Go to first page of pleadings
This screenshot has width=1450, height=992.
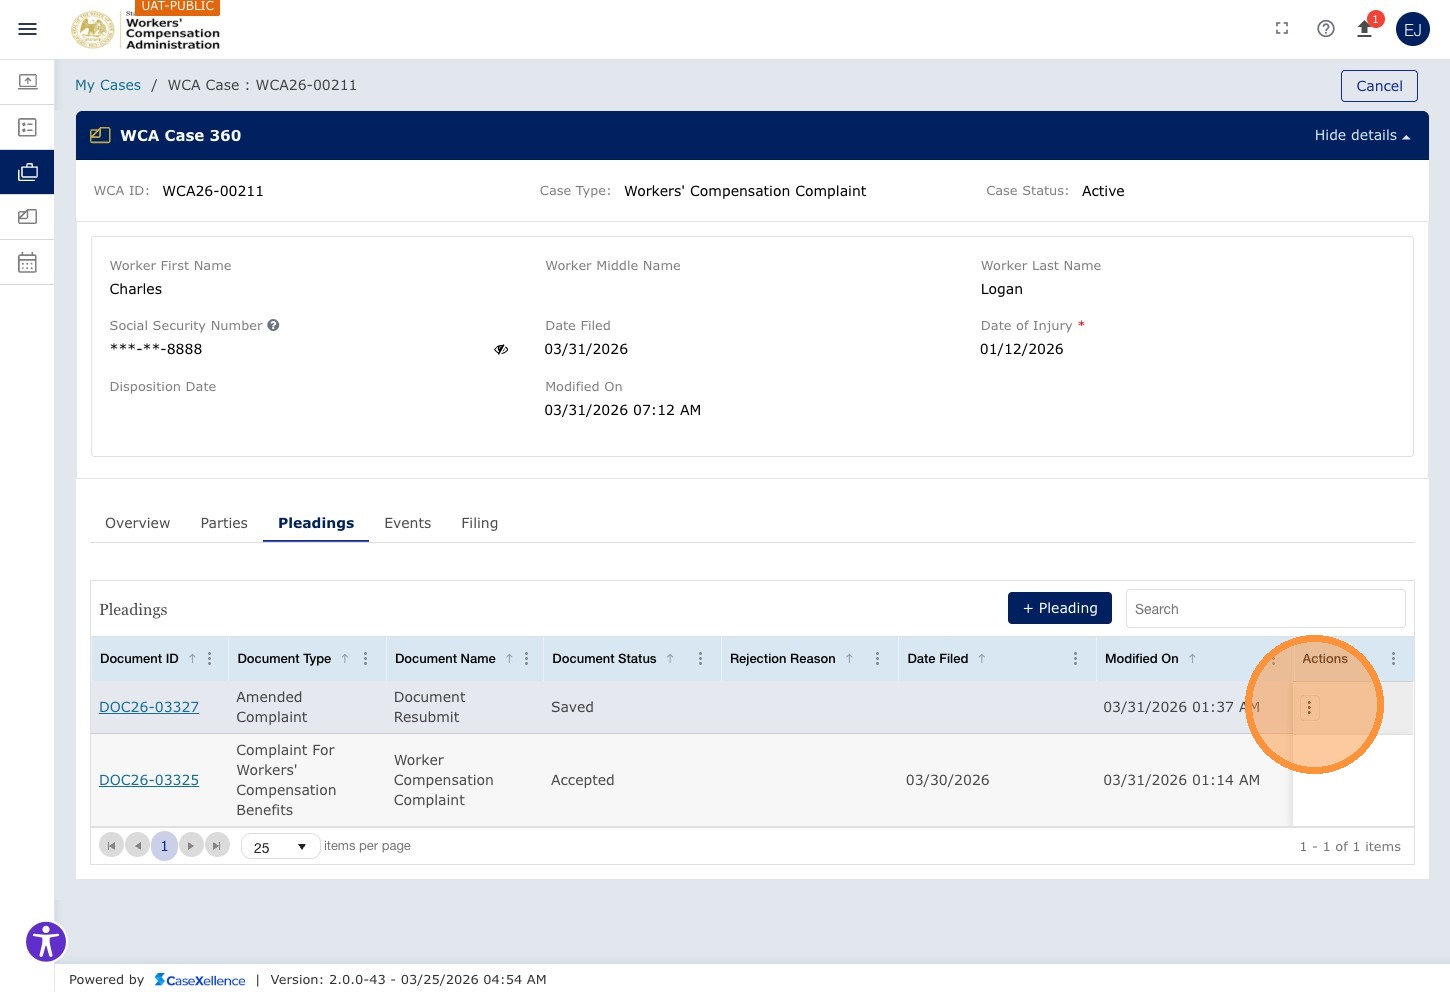pos(111,846)
